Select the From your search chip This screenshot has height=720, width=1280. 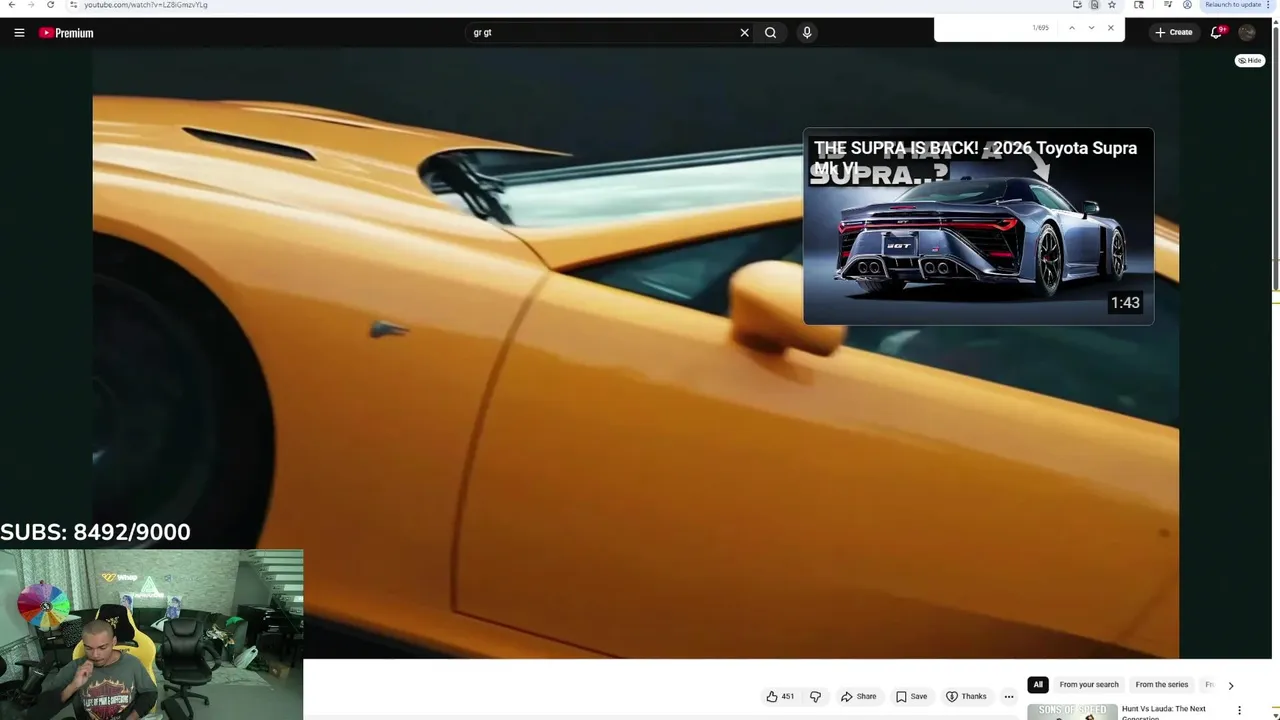1089,685
